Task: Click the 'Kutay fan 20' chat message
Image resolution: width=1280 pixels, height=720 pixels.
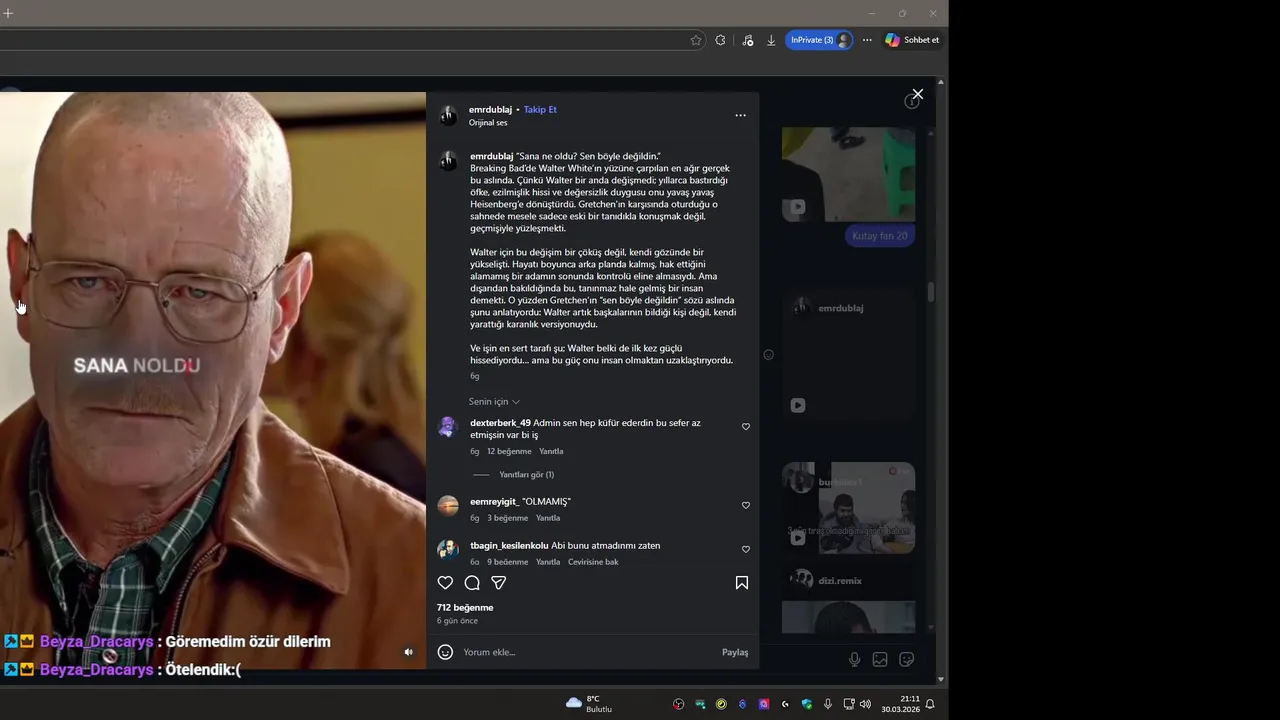Action: pos(880,236)
